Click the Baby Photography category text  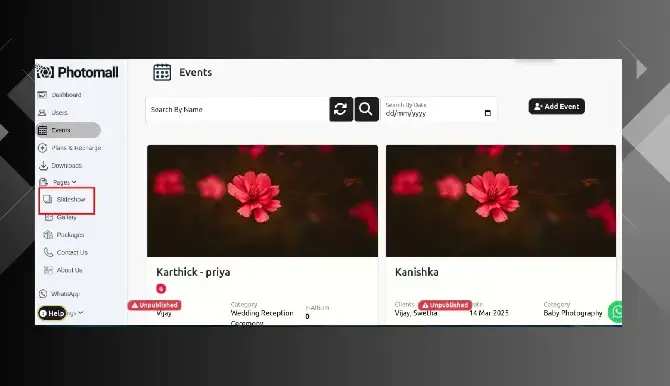573,313
